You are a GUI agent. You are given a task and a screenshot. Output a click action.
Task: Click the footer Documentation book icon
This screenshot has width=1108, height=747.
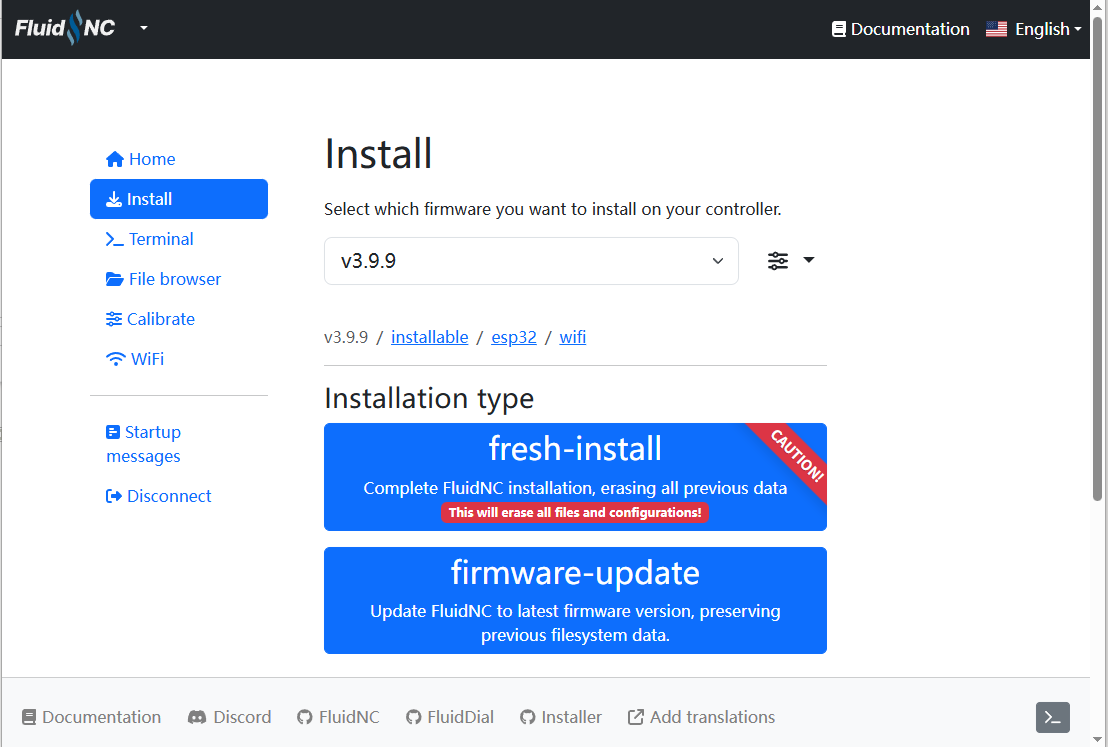click(x=28, y=717)
